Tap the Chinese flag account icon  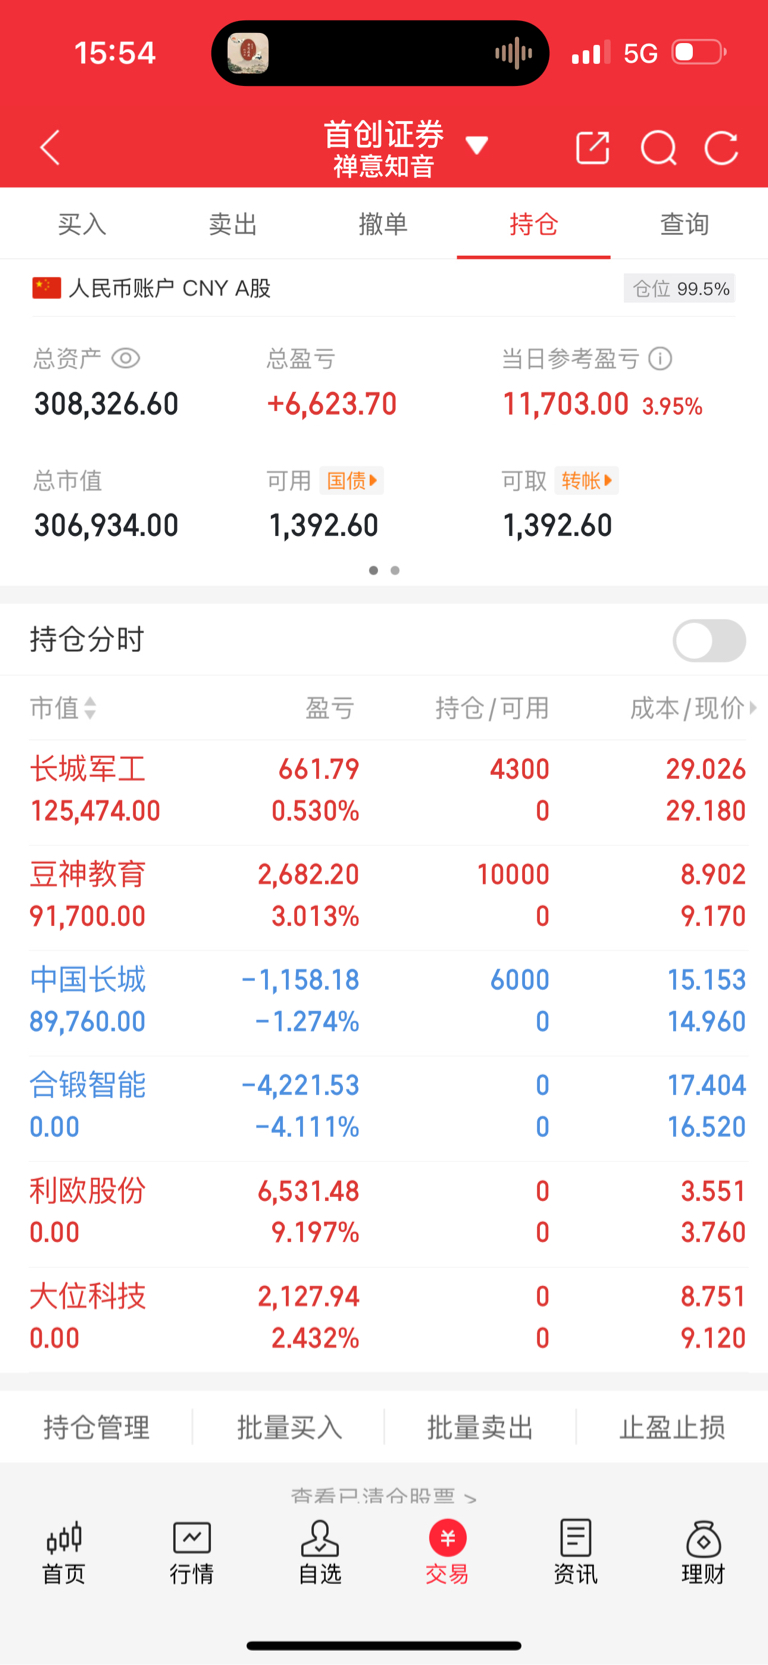pyautogui.click(x=46, y=288)
